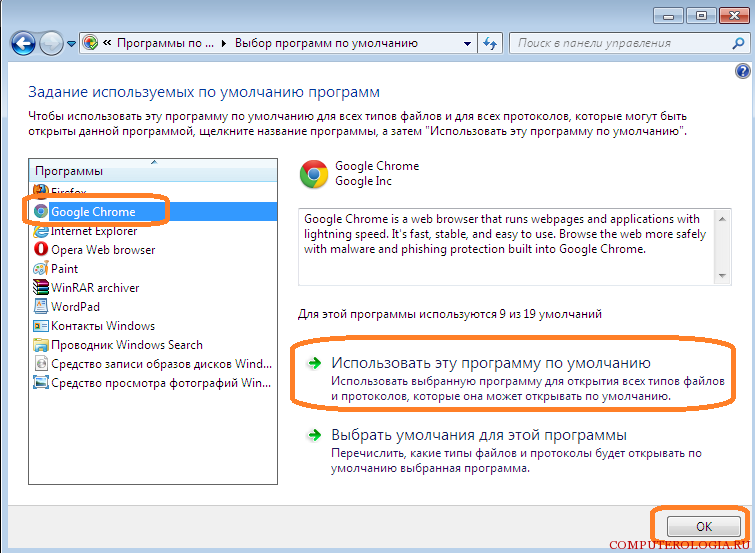
Task: Click the '9 из 19 умолчаний' status text
Action: (x=550, y=314)
